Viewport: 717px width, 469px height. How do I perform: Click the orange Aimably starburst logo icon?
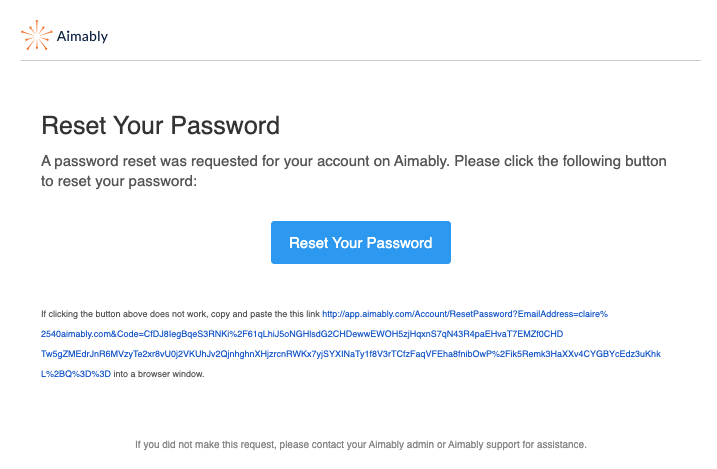point(37,36)
